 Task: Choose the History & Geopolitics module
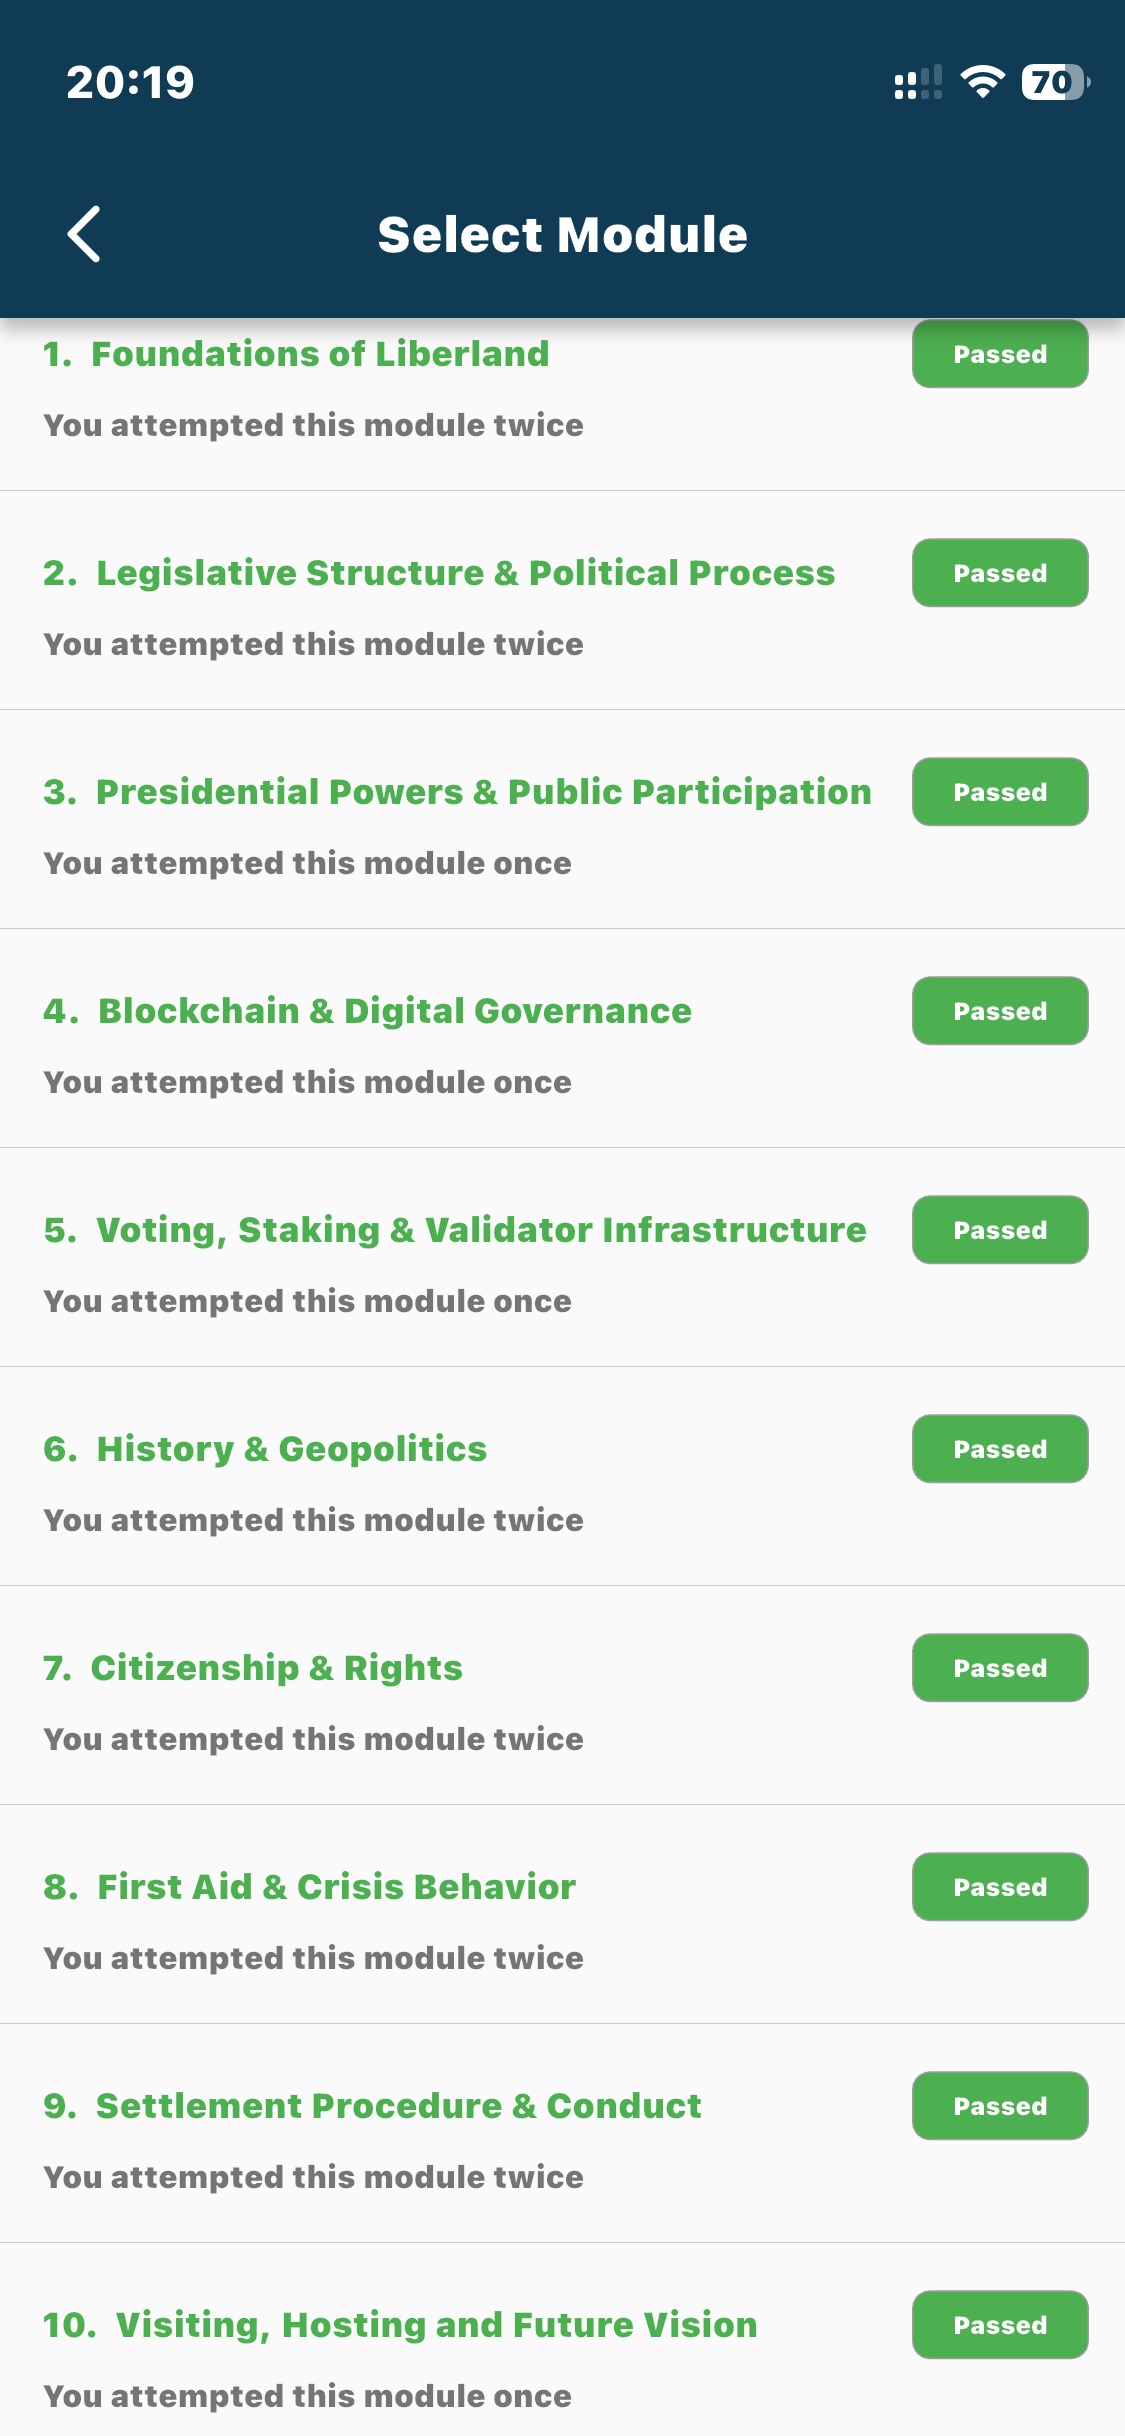291,1449
